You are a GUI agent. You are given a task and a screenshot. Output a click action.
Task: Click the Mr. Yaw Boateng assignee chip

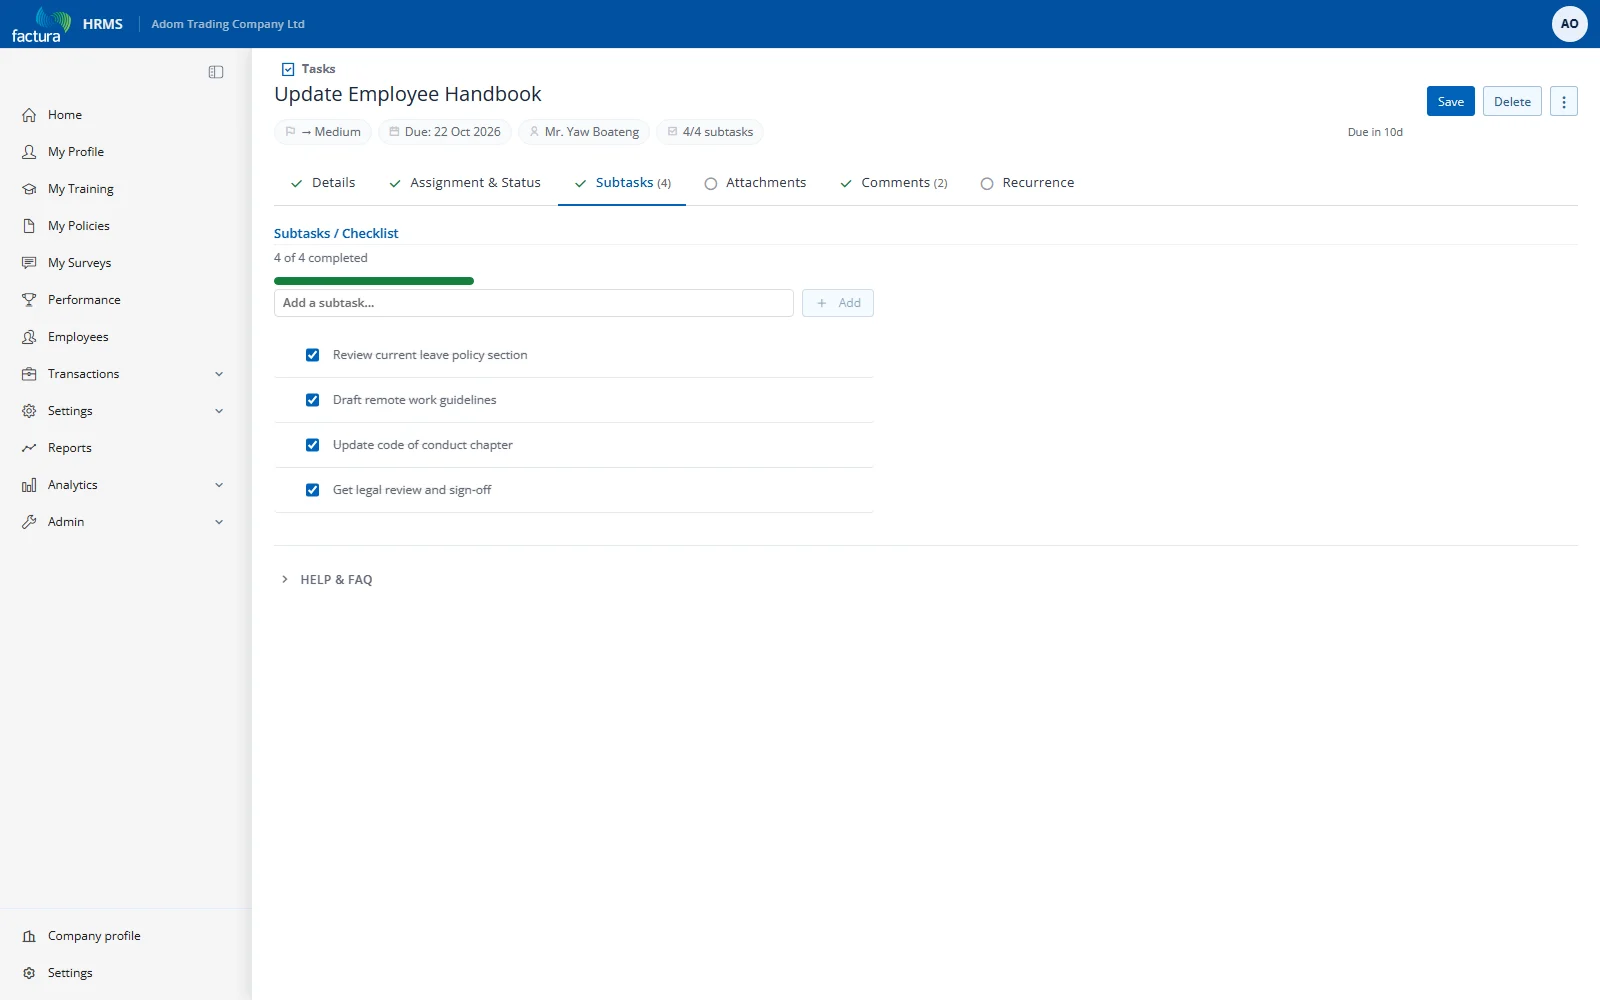(584, 132)
